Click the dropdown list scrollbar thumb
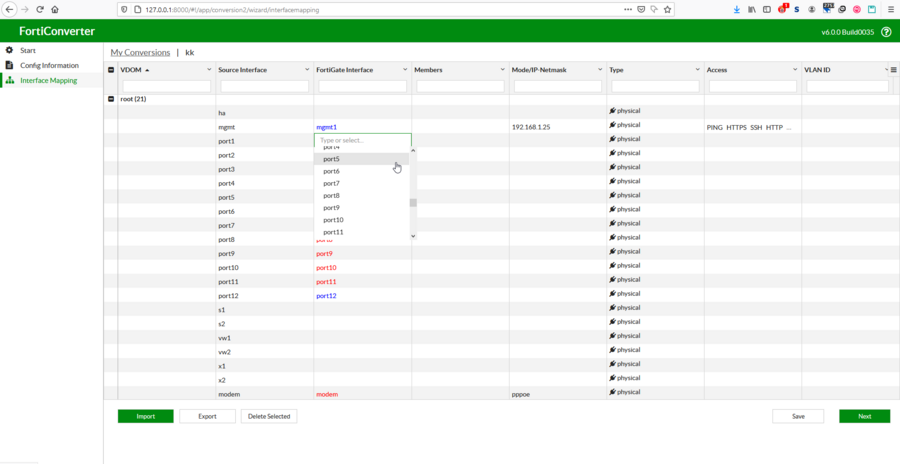This screenshot has width=900, height=464. [413, 202]
